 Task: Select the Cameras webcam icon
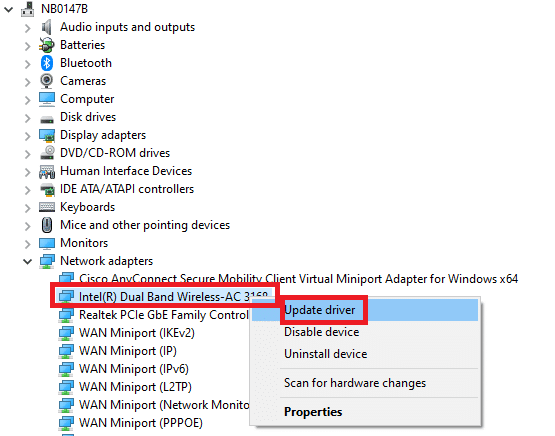point(47,81)
